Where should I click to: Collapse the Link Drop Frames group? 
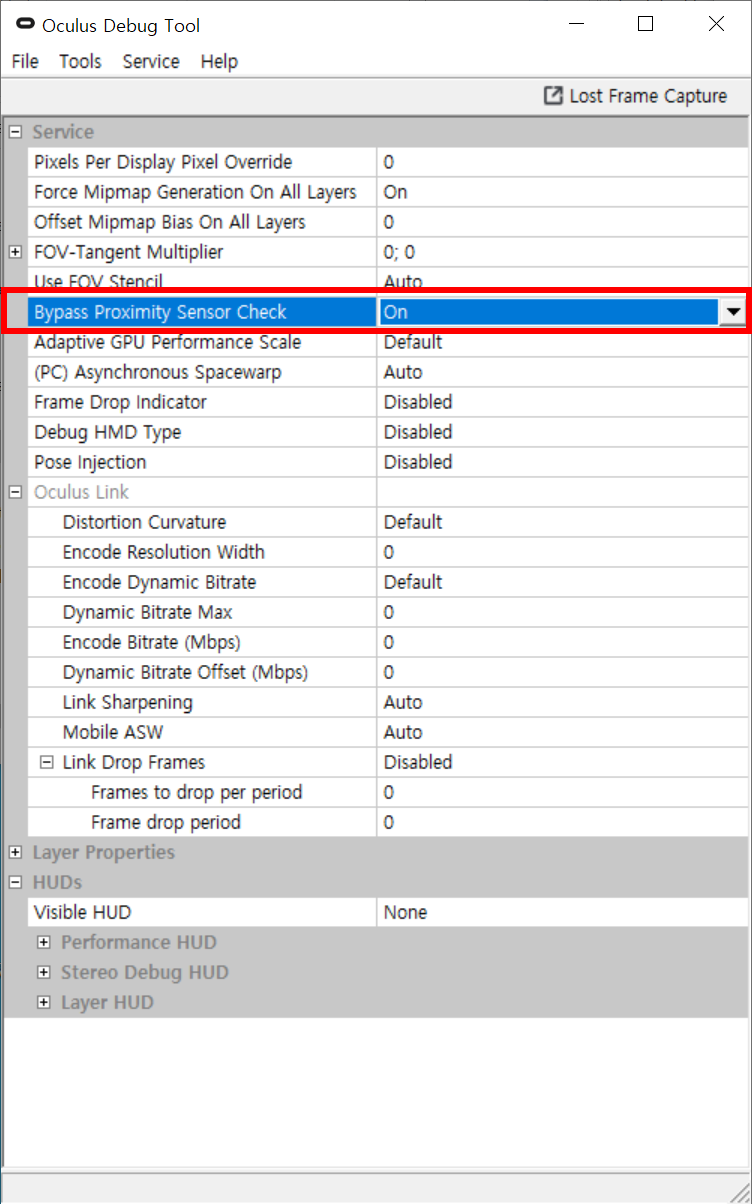(46, 762)
